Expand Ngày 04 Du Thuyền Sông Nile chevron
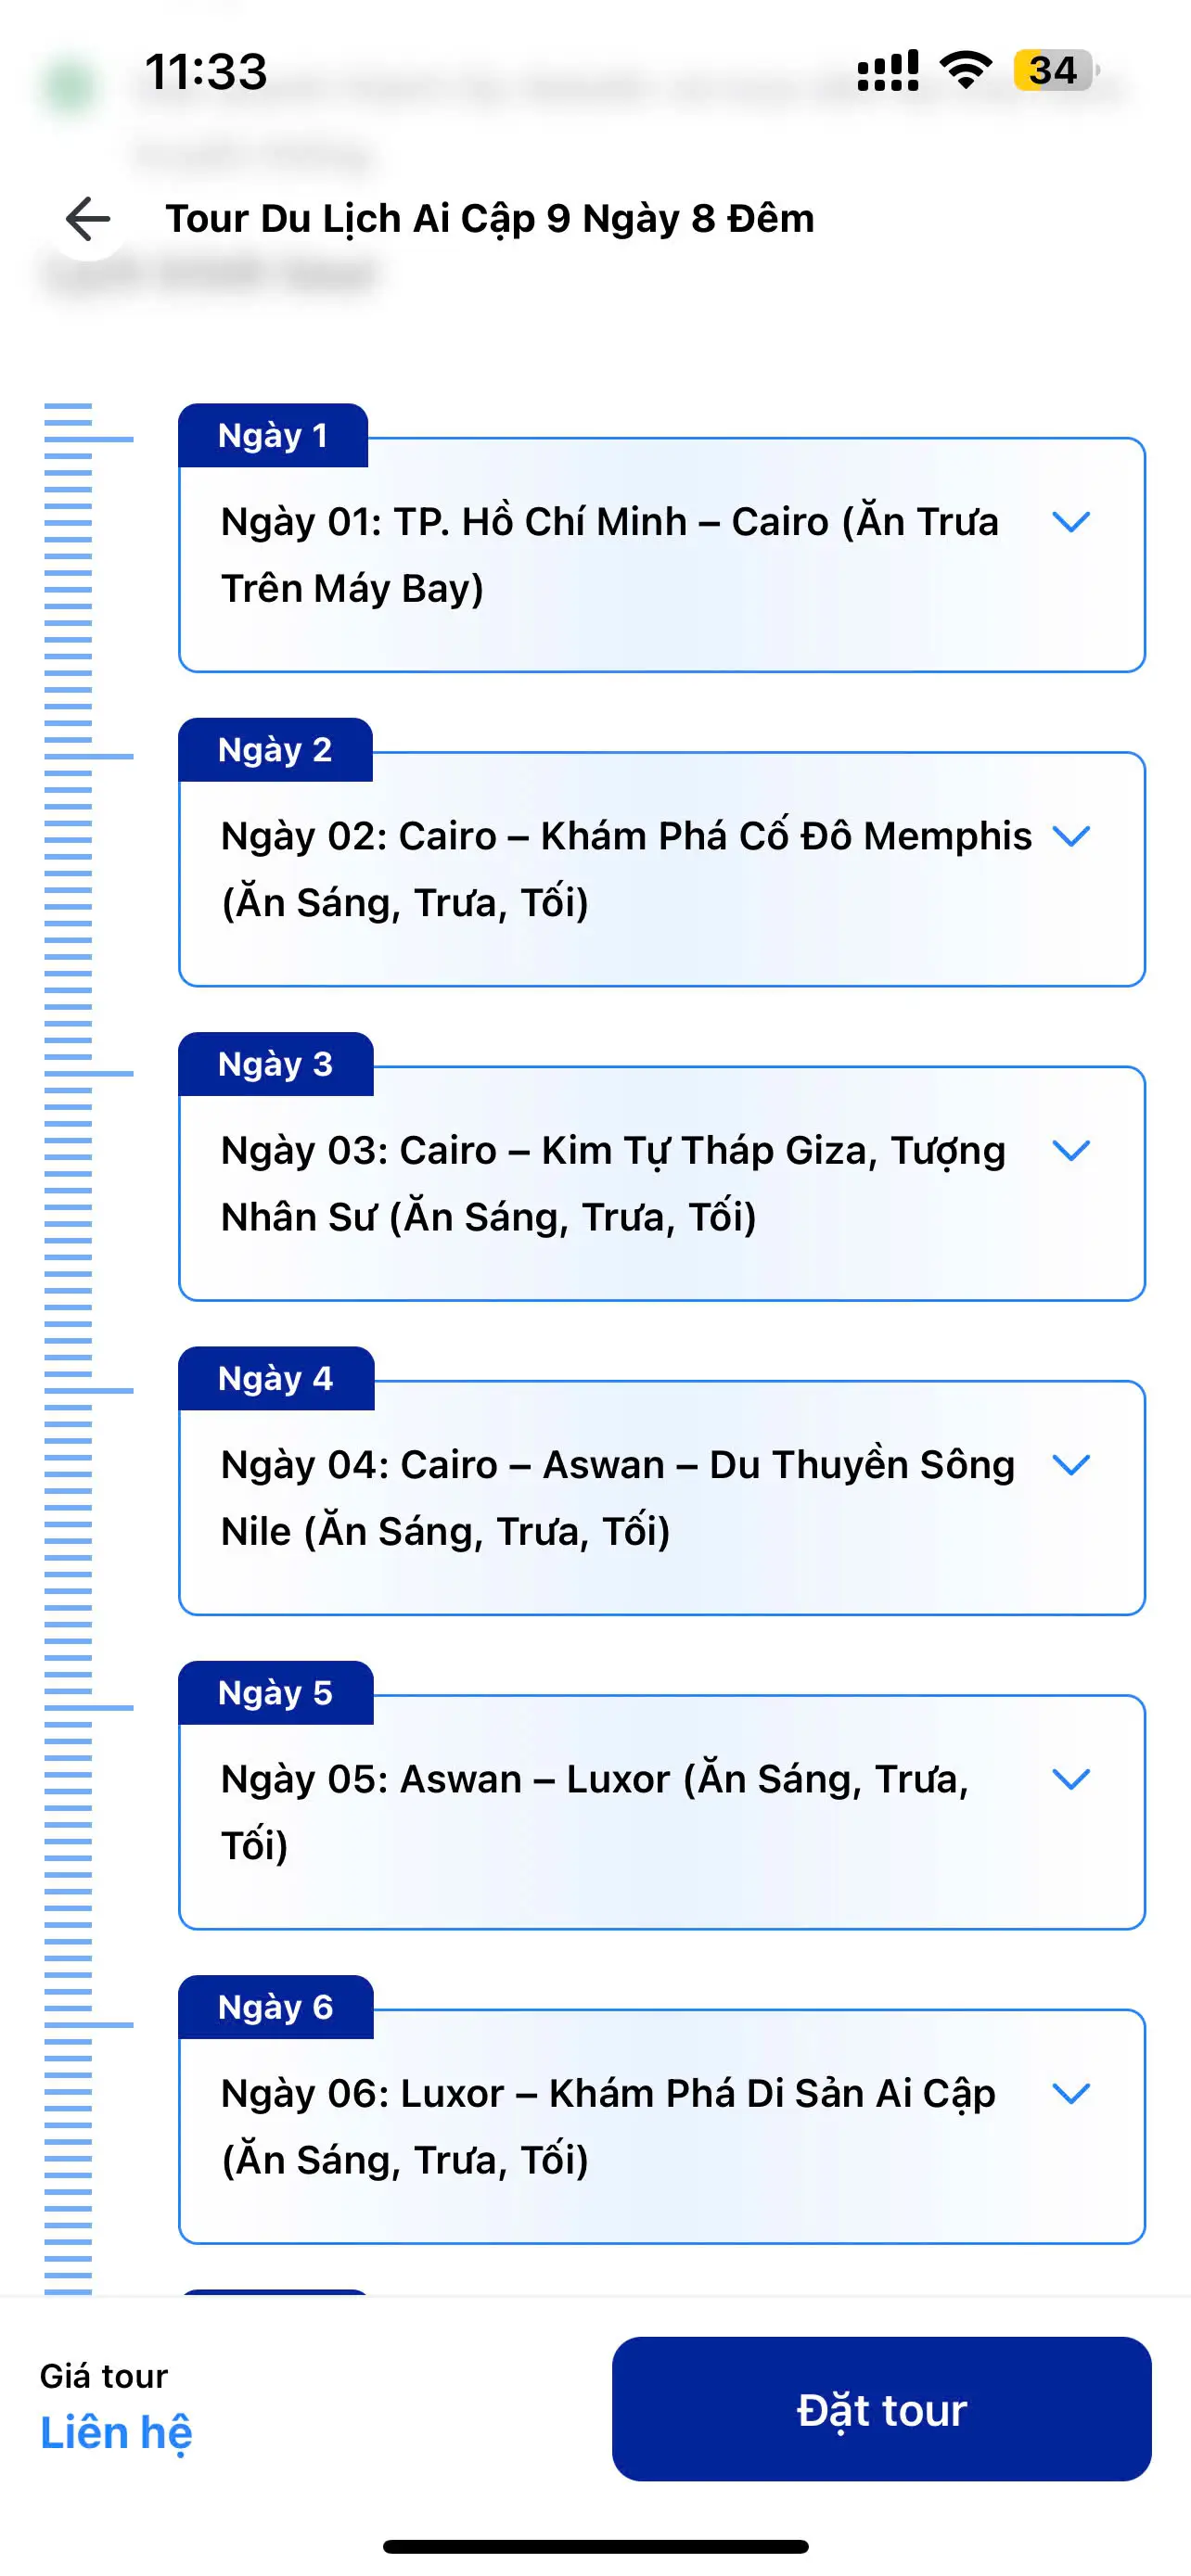 pyautogui.click(x=1071, y=1465)
